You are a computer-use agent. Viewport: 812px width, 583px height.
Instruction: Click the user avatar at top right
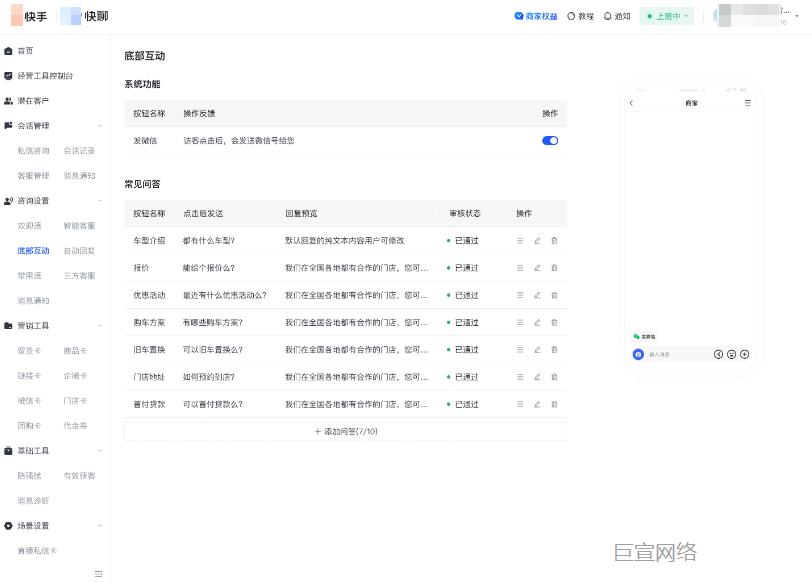(722, 16)
